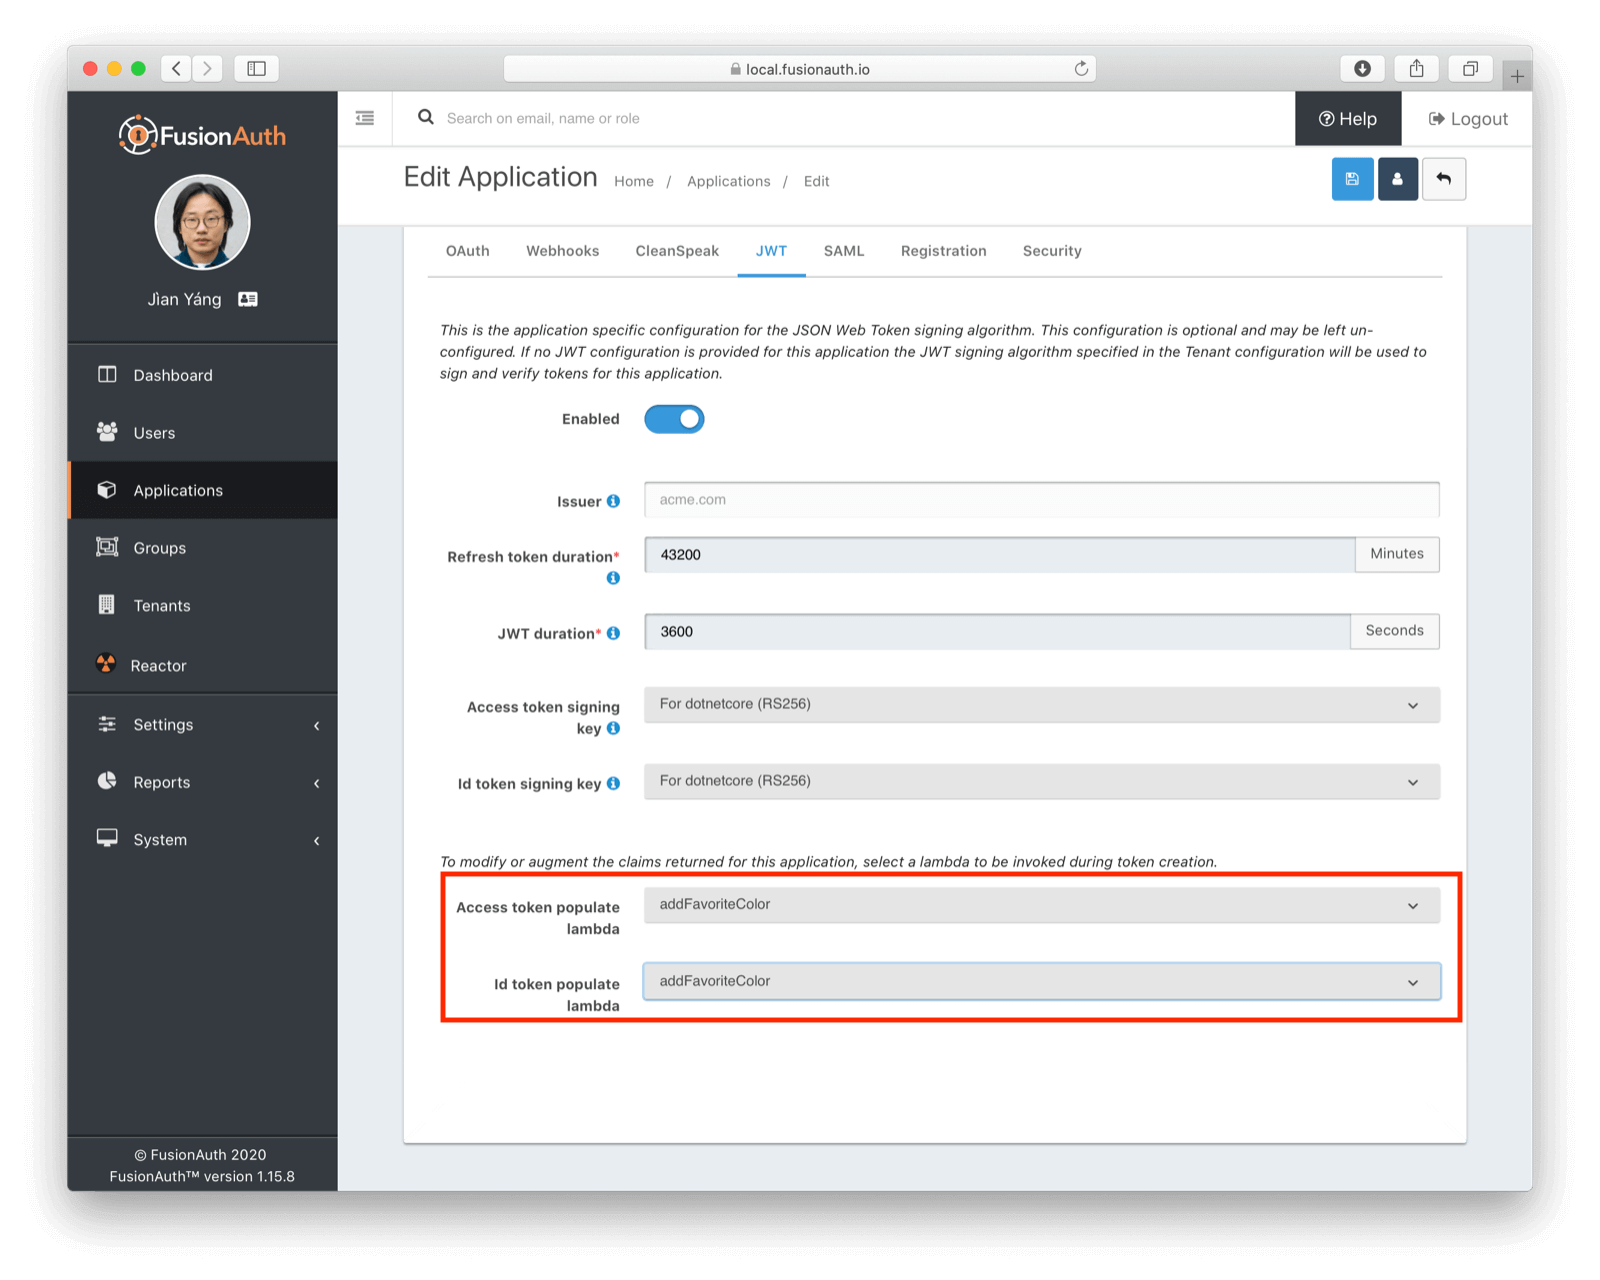Image resolution: width=1600 pixels, height=1280 pixels.
Task: Click the Issuer input field
Action: coord(1042,500)
